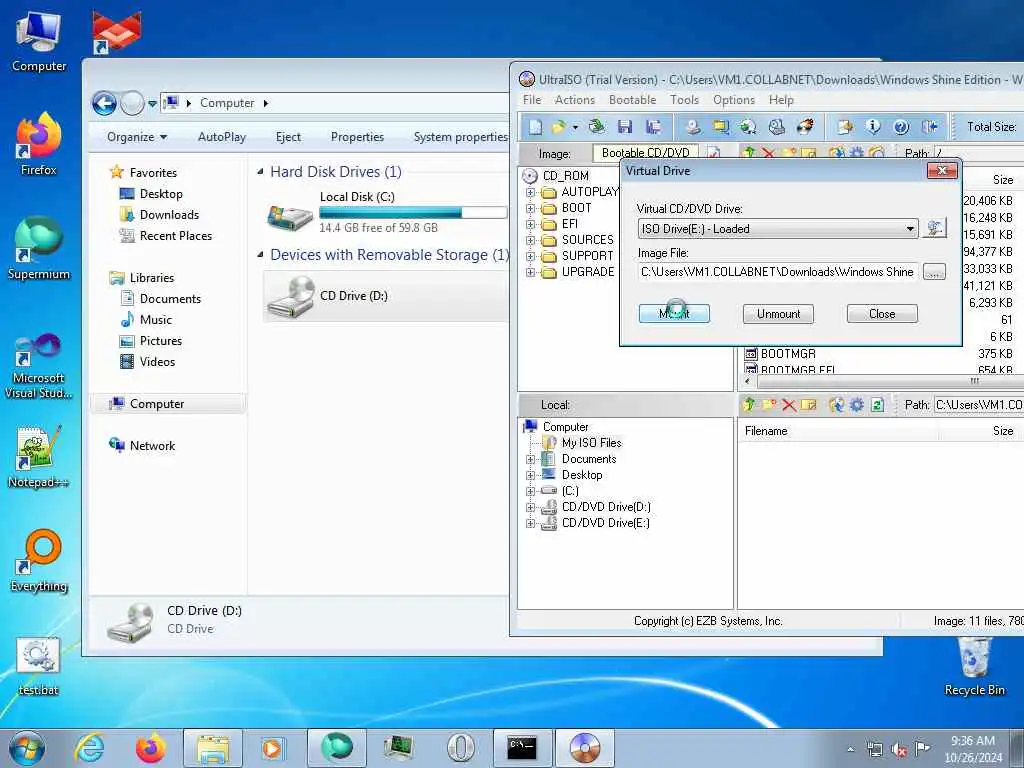Expand the BOOT folder in image tree
This screenshot has width=1024, height=768.
(530, 208)
